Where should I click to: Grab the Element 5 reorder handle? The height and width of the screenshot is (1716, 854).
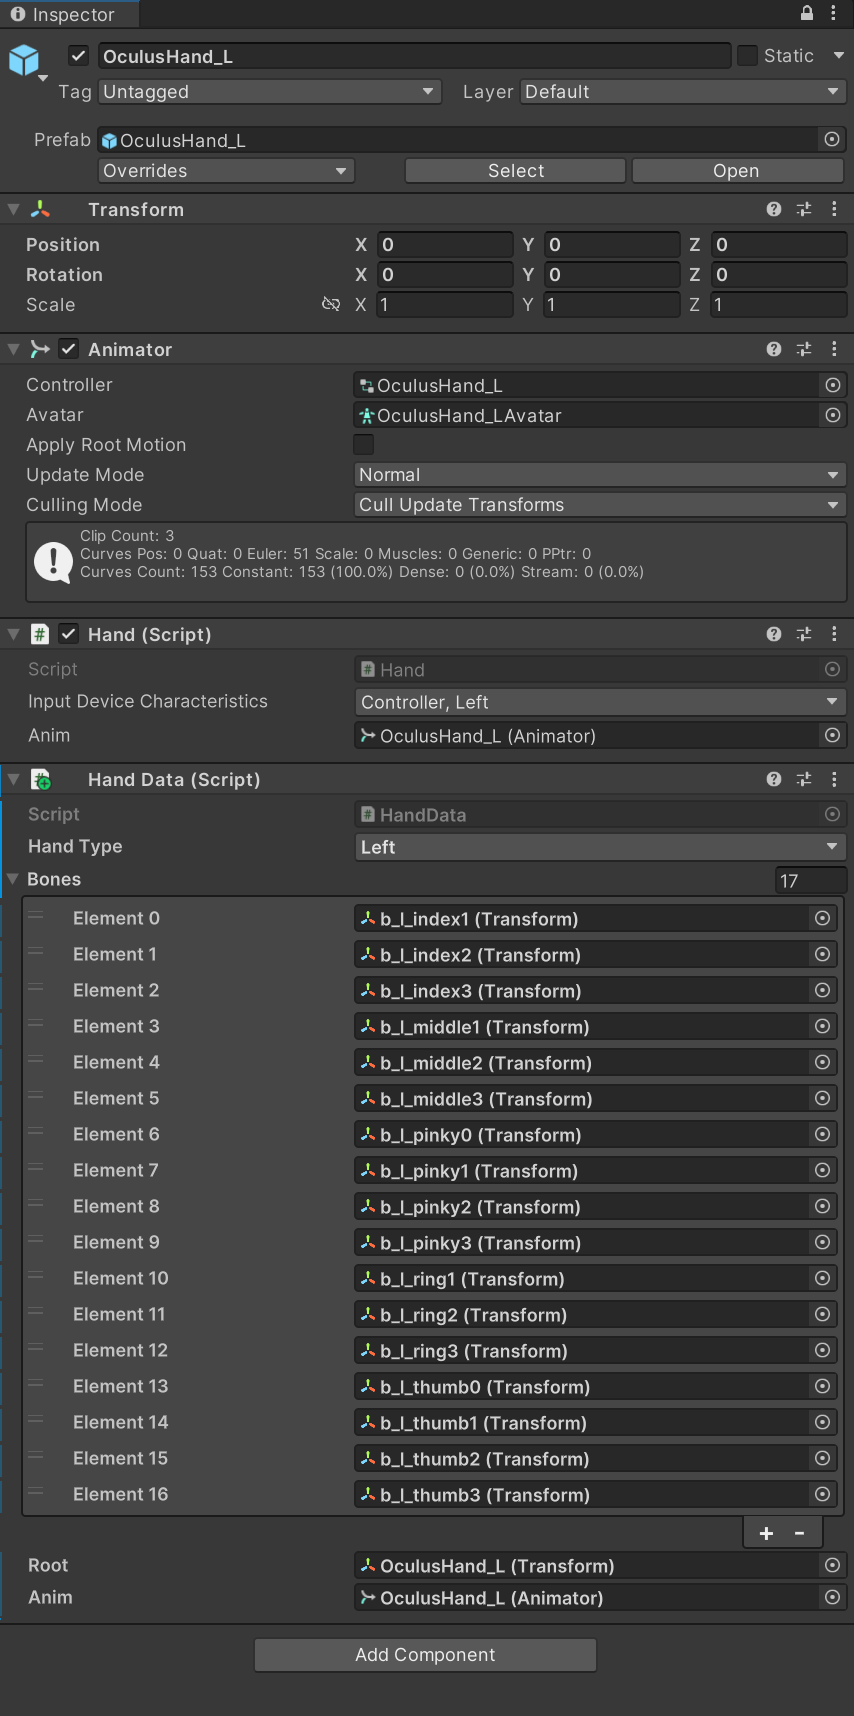(x=36, y=1097)
